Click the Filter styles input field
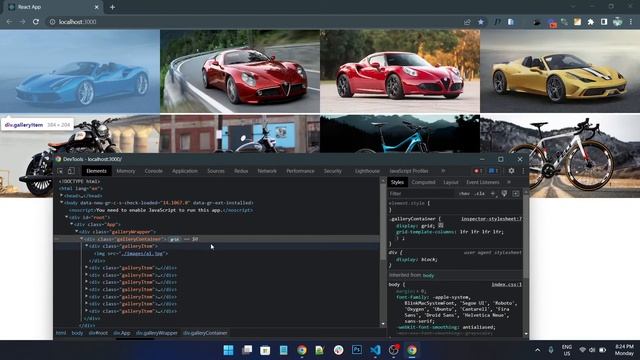The width and height of the screenshot is (640, 360). click(422, 193)
